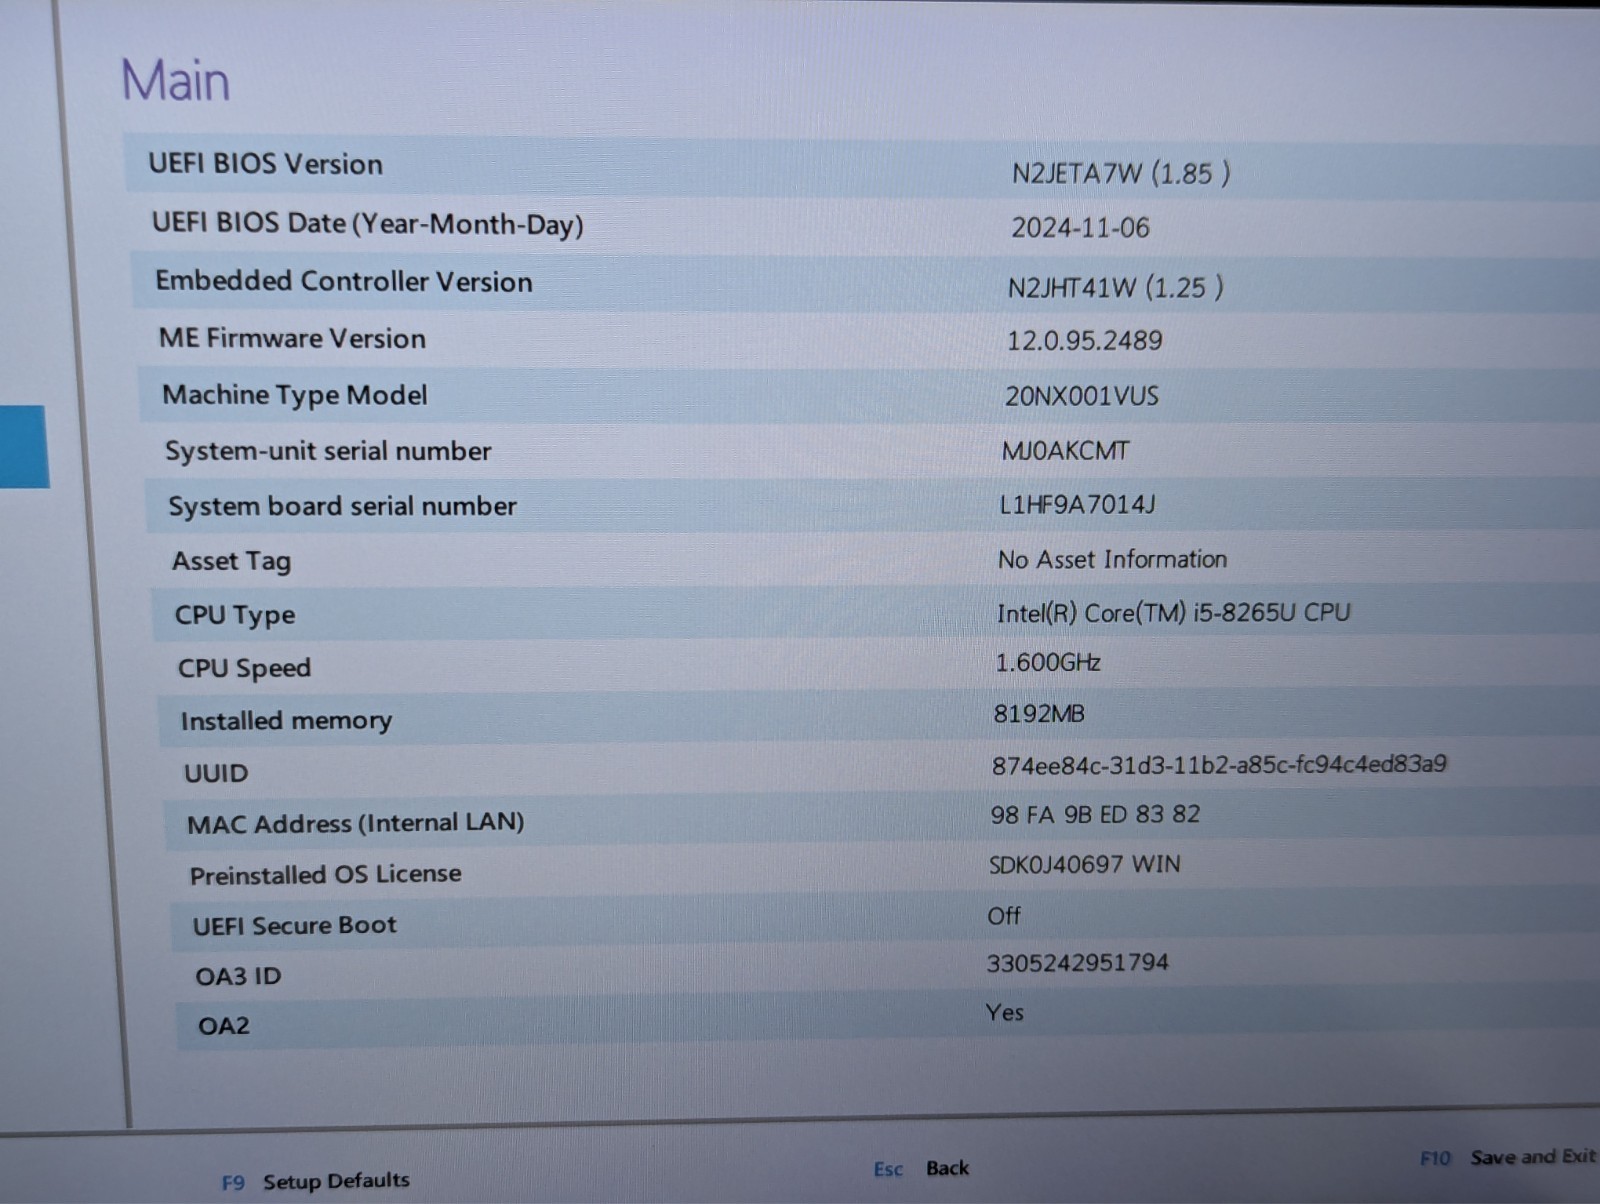Screen dimensions: 1600x1204
Task: Select board serial L1HF9A7014J
Action: coord(1078,505)
